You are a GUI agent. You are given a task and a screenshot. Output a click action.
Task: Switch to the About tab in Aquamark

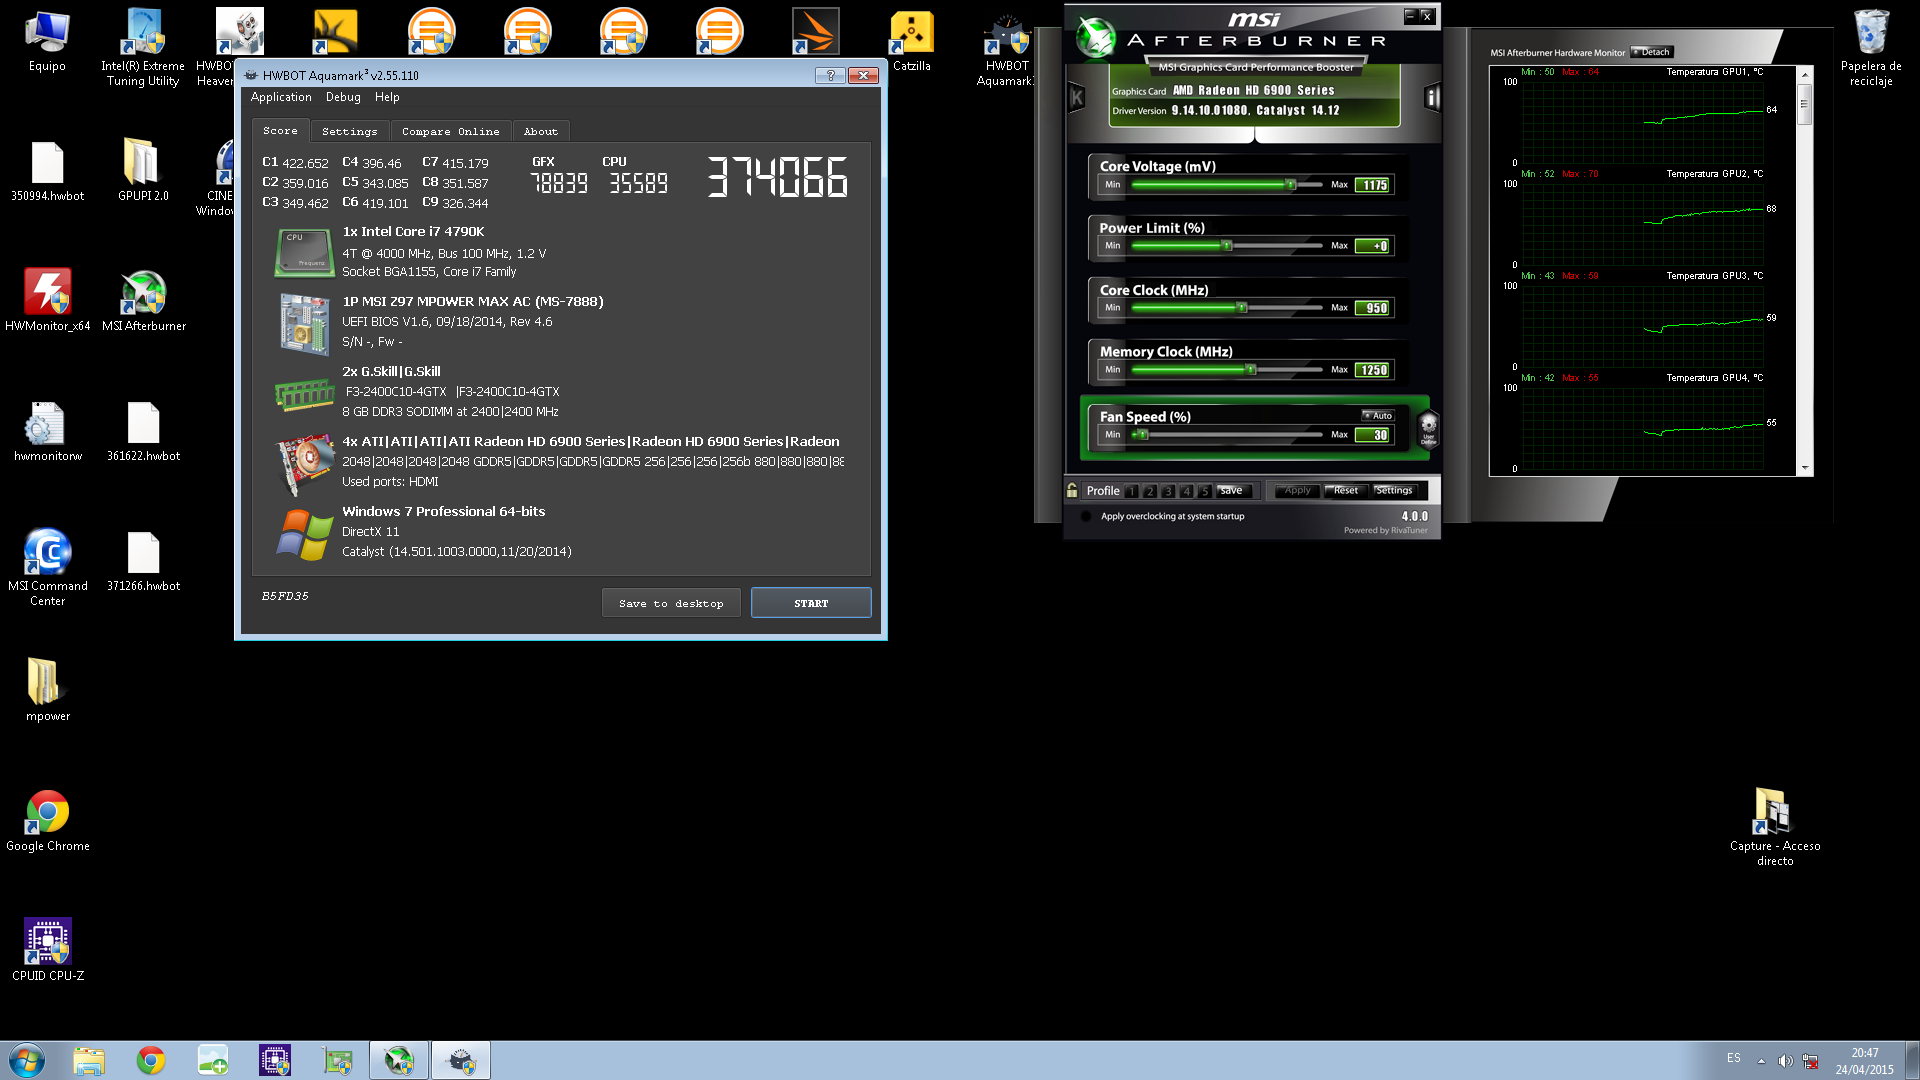(541, 131)
